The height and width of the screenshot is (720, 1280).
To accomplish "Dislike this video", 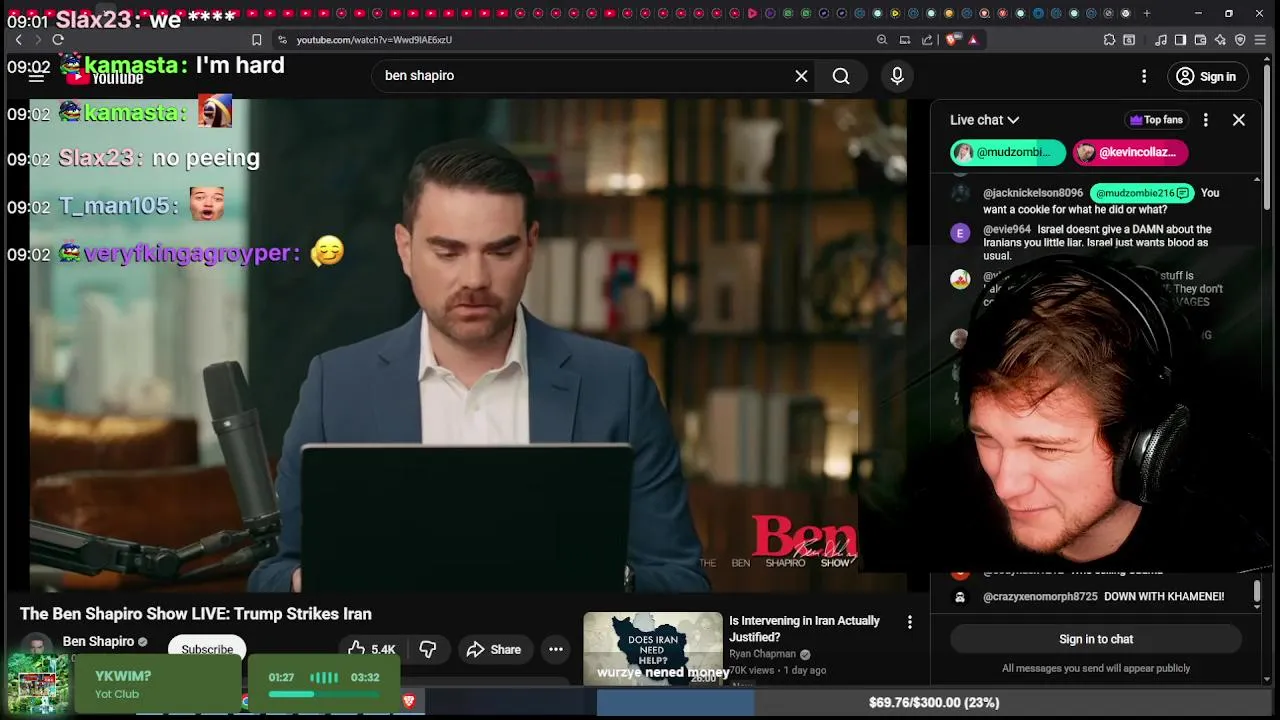I will (x=428, y=649).
